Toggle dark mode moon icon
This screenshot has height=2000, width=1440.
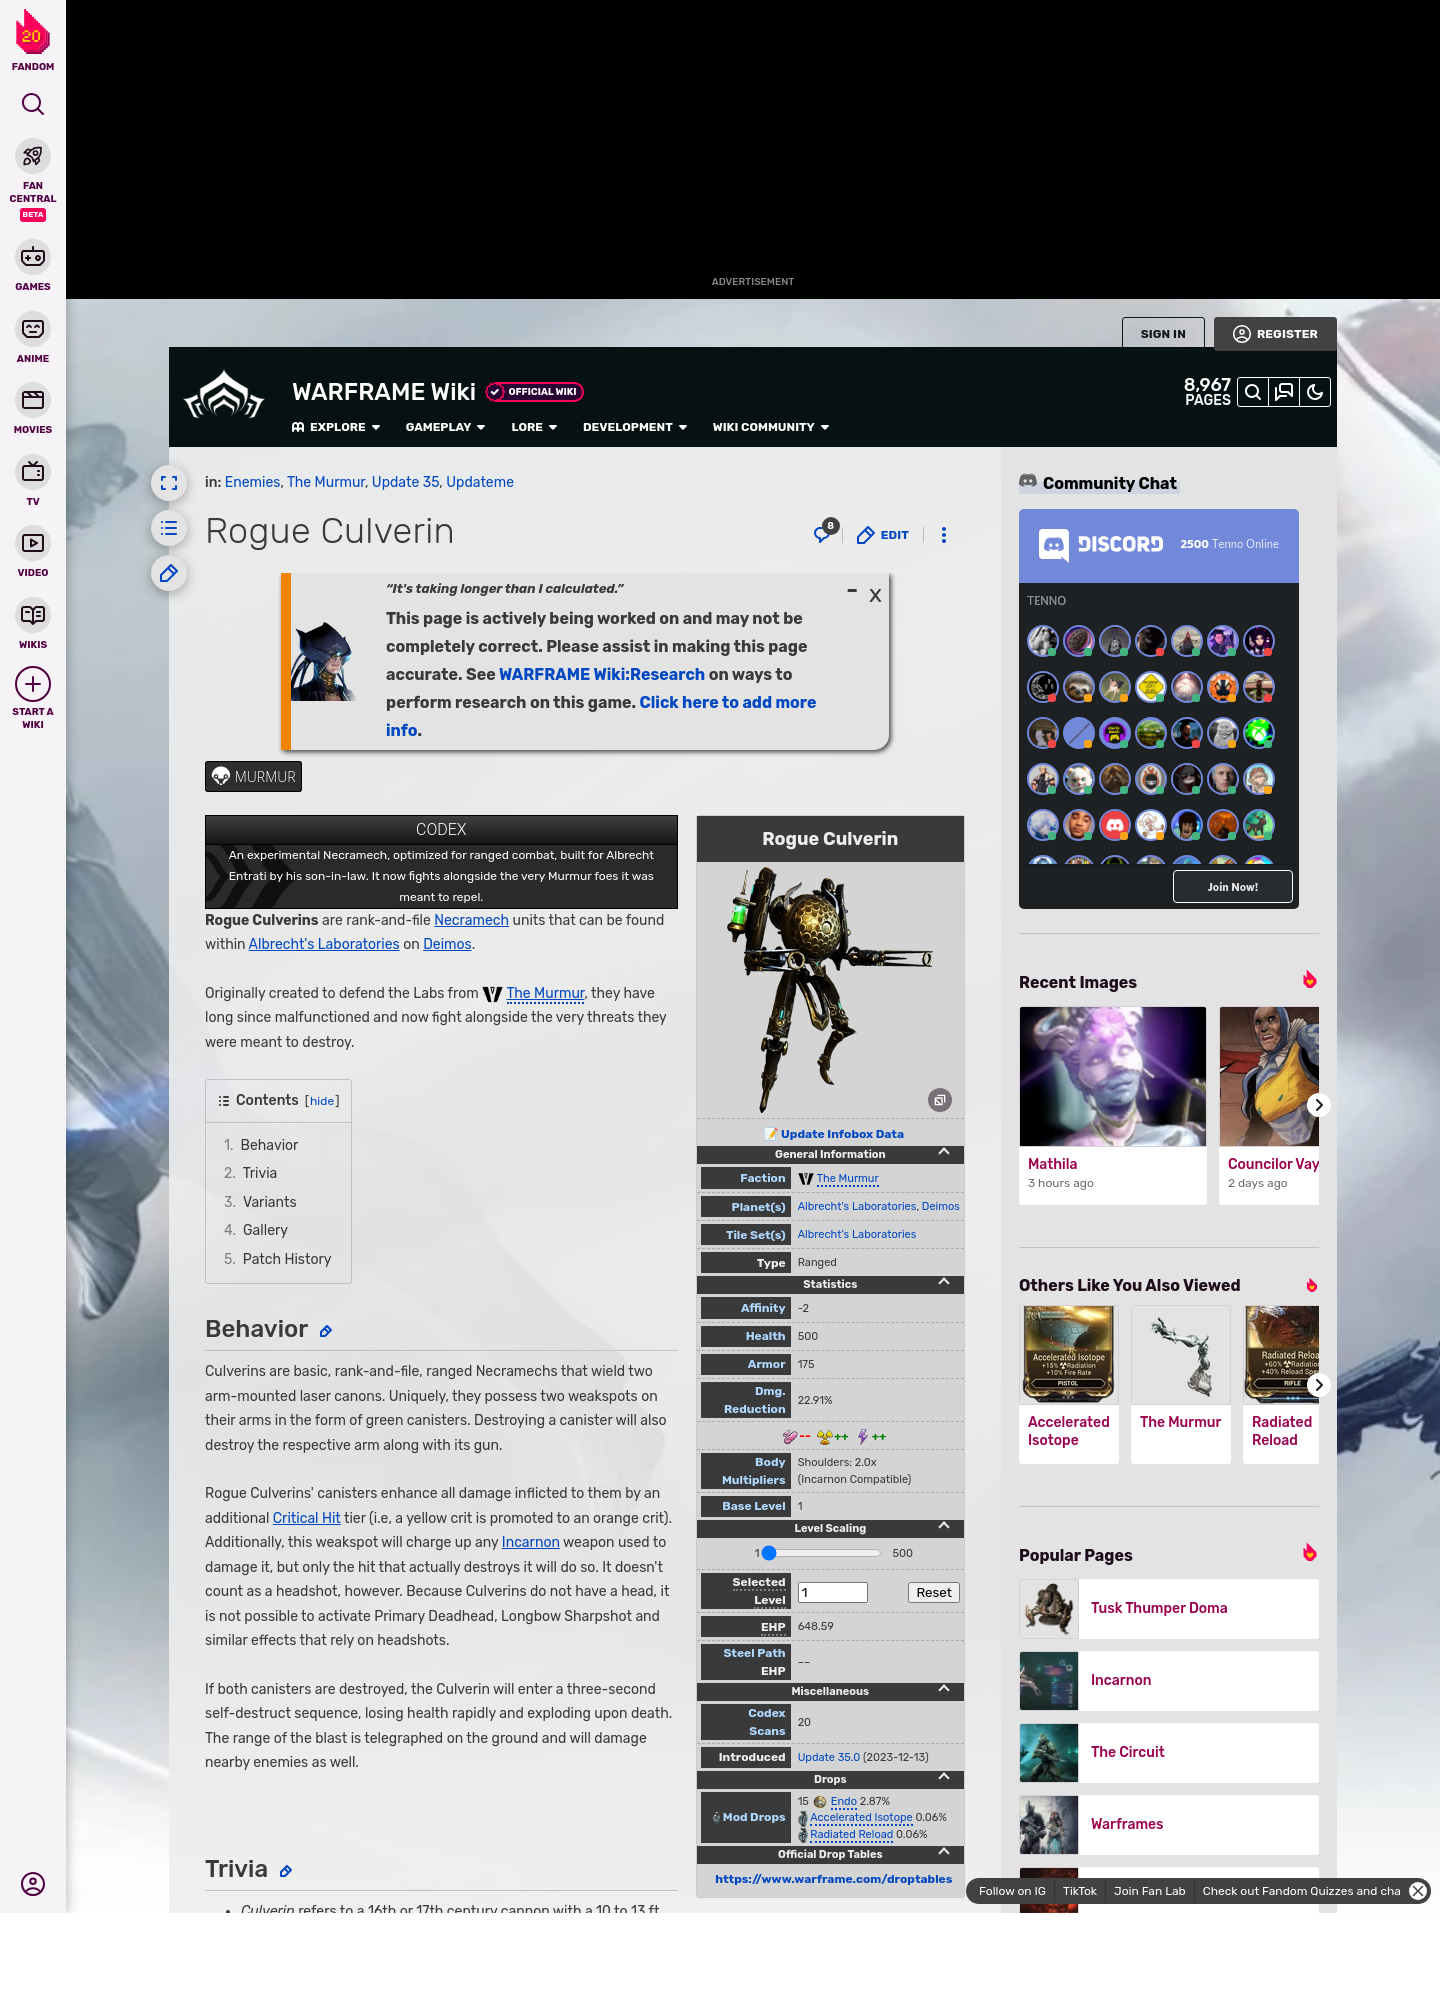point(1315,392)
